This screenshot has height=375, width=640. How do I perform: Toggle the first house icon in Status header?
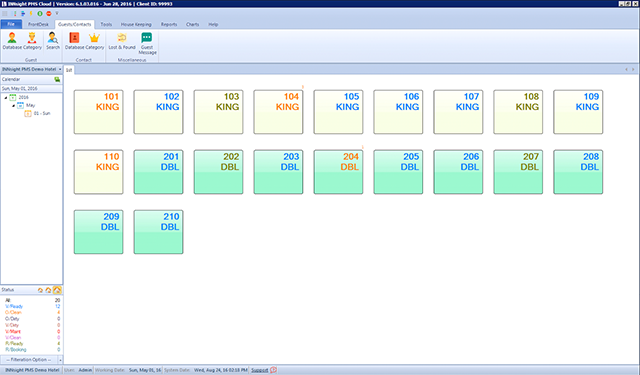(x=40, y=290)
